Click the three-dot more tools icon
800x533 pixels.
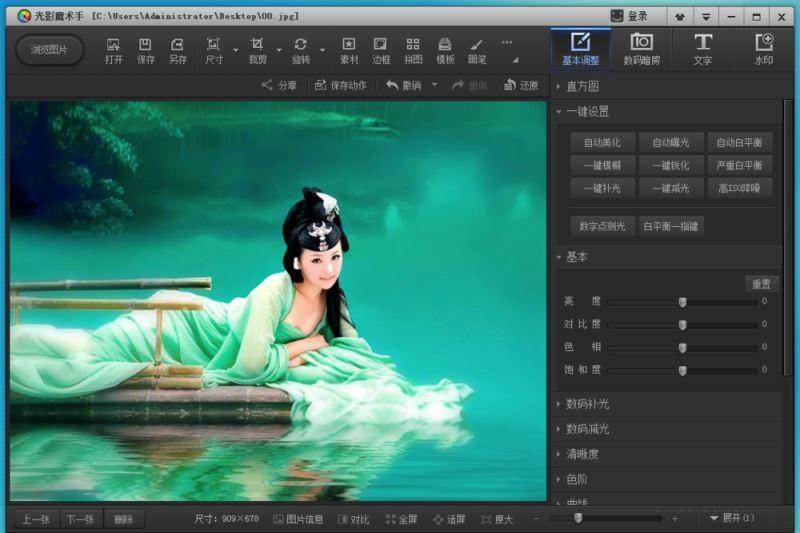click(507, 42)
